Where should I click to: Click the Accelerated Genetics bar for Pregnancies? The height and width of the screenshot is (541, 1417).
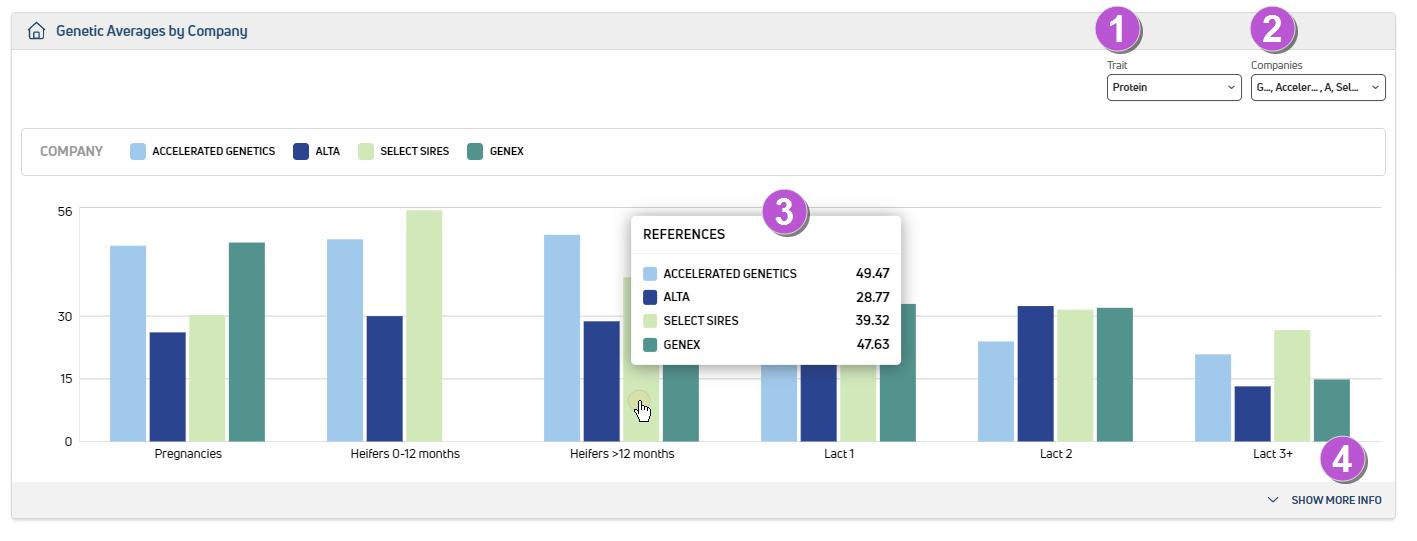click(x=128, y=344)
